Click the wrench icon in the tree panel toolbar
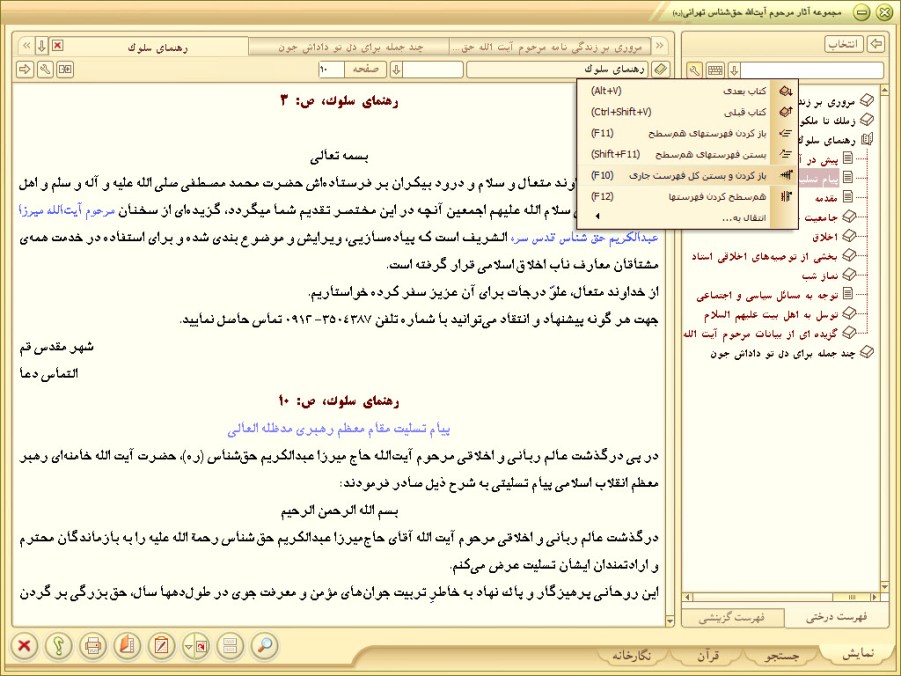 click(x=695, y=71)
